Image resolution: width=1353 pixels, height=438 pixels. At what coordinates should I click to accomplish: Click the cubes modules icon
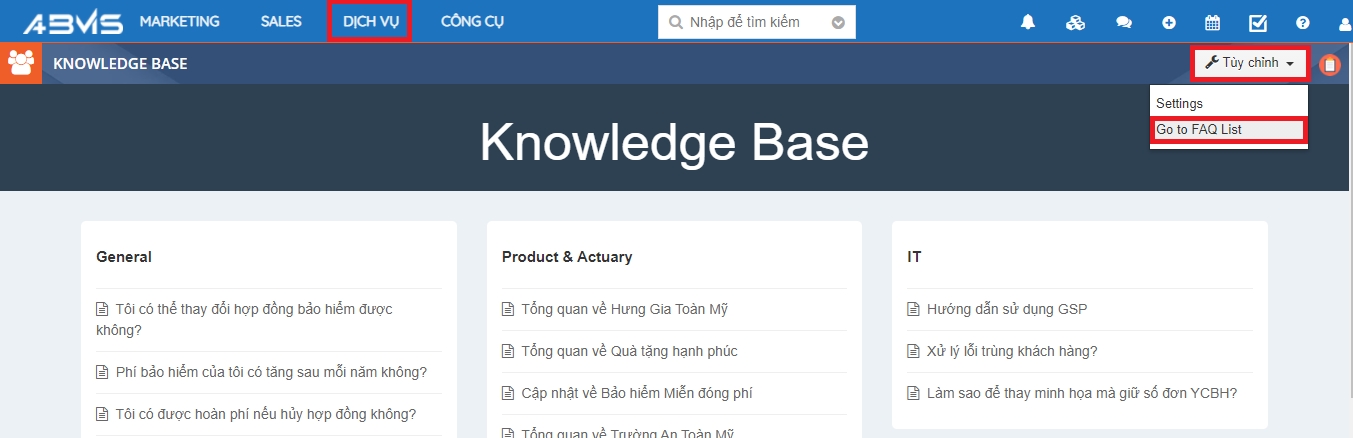(x=1075, y=22)
